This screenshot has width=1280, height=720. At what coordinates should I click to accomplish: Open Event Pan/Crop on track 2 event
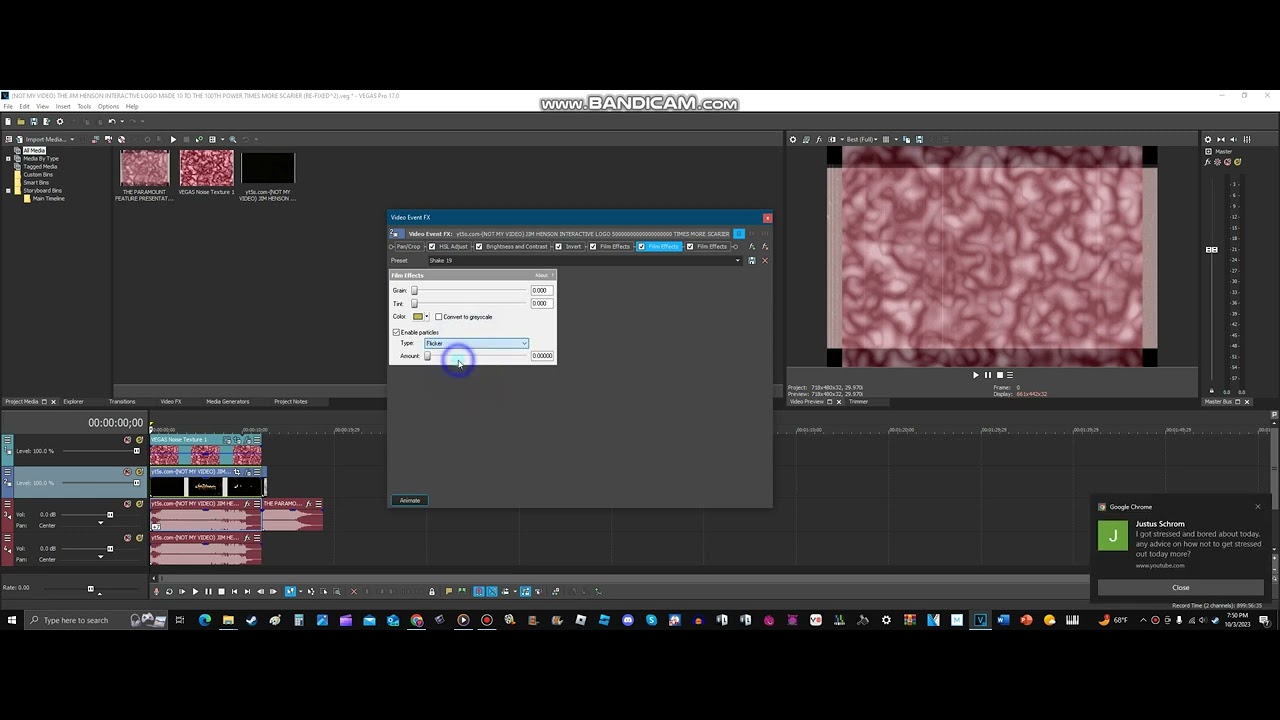coord(237,472)
